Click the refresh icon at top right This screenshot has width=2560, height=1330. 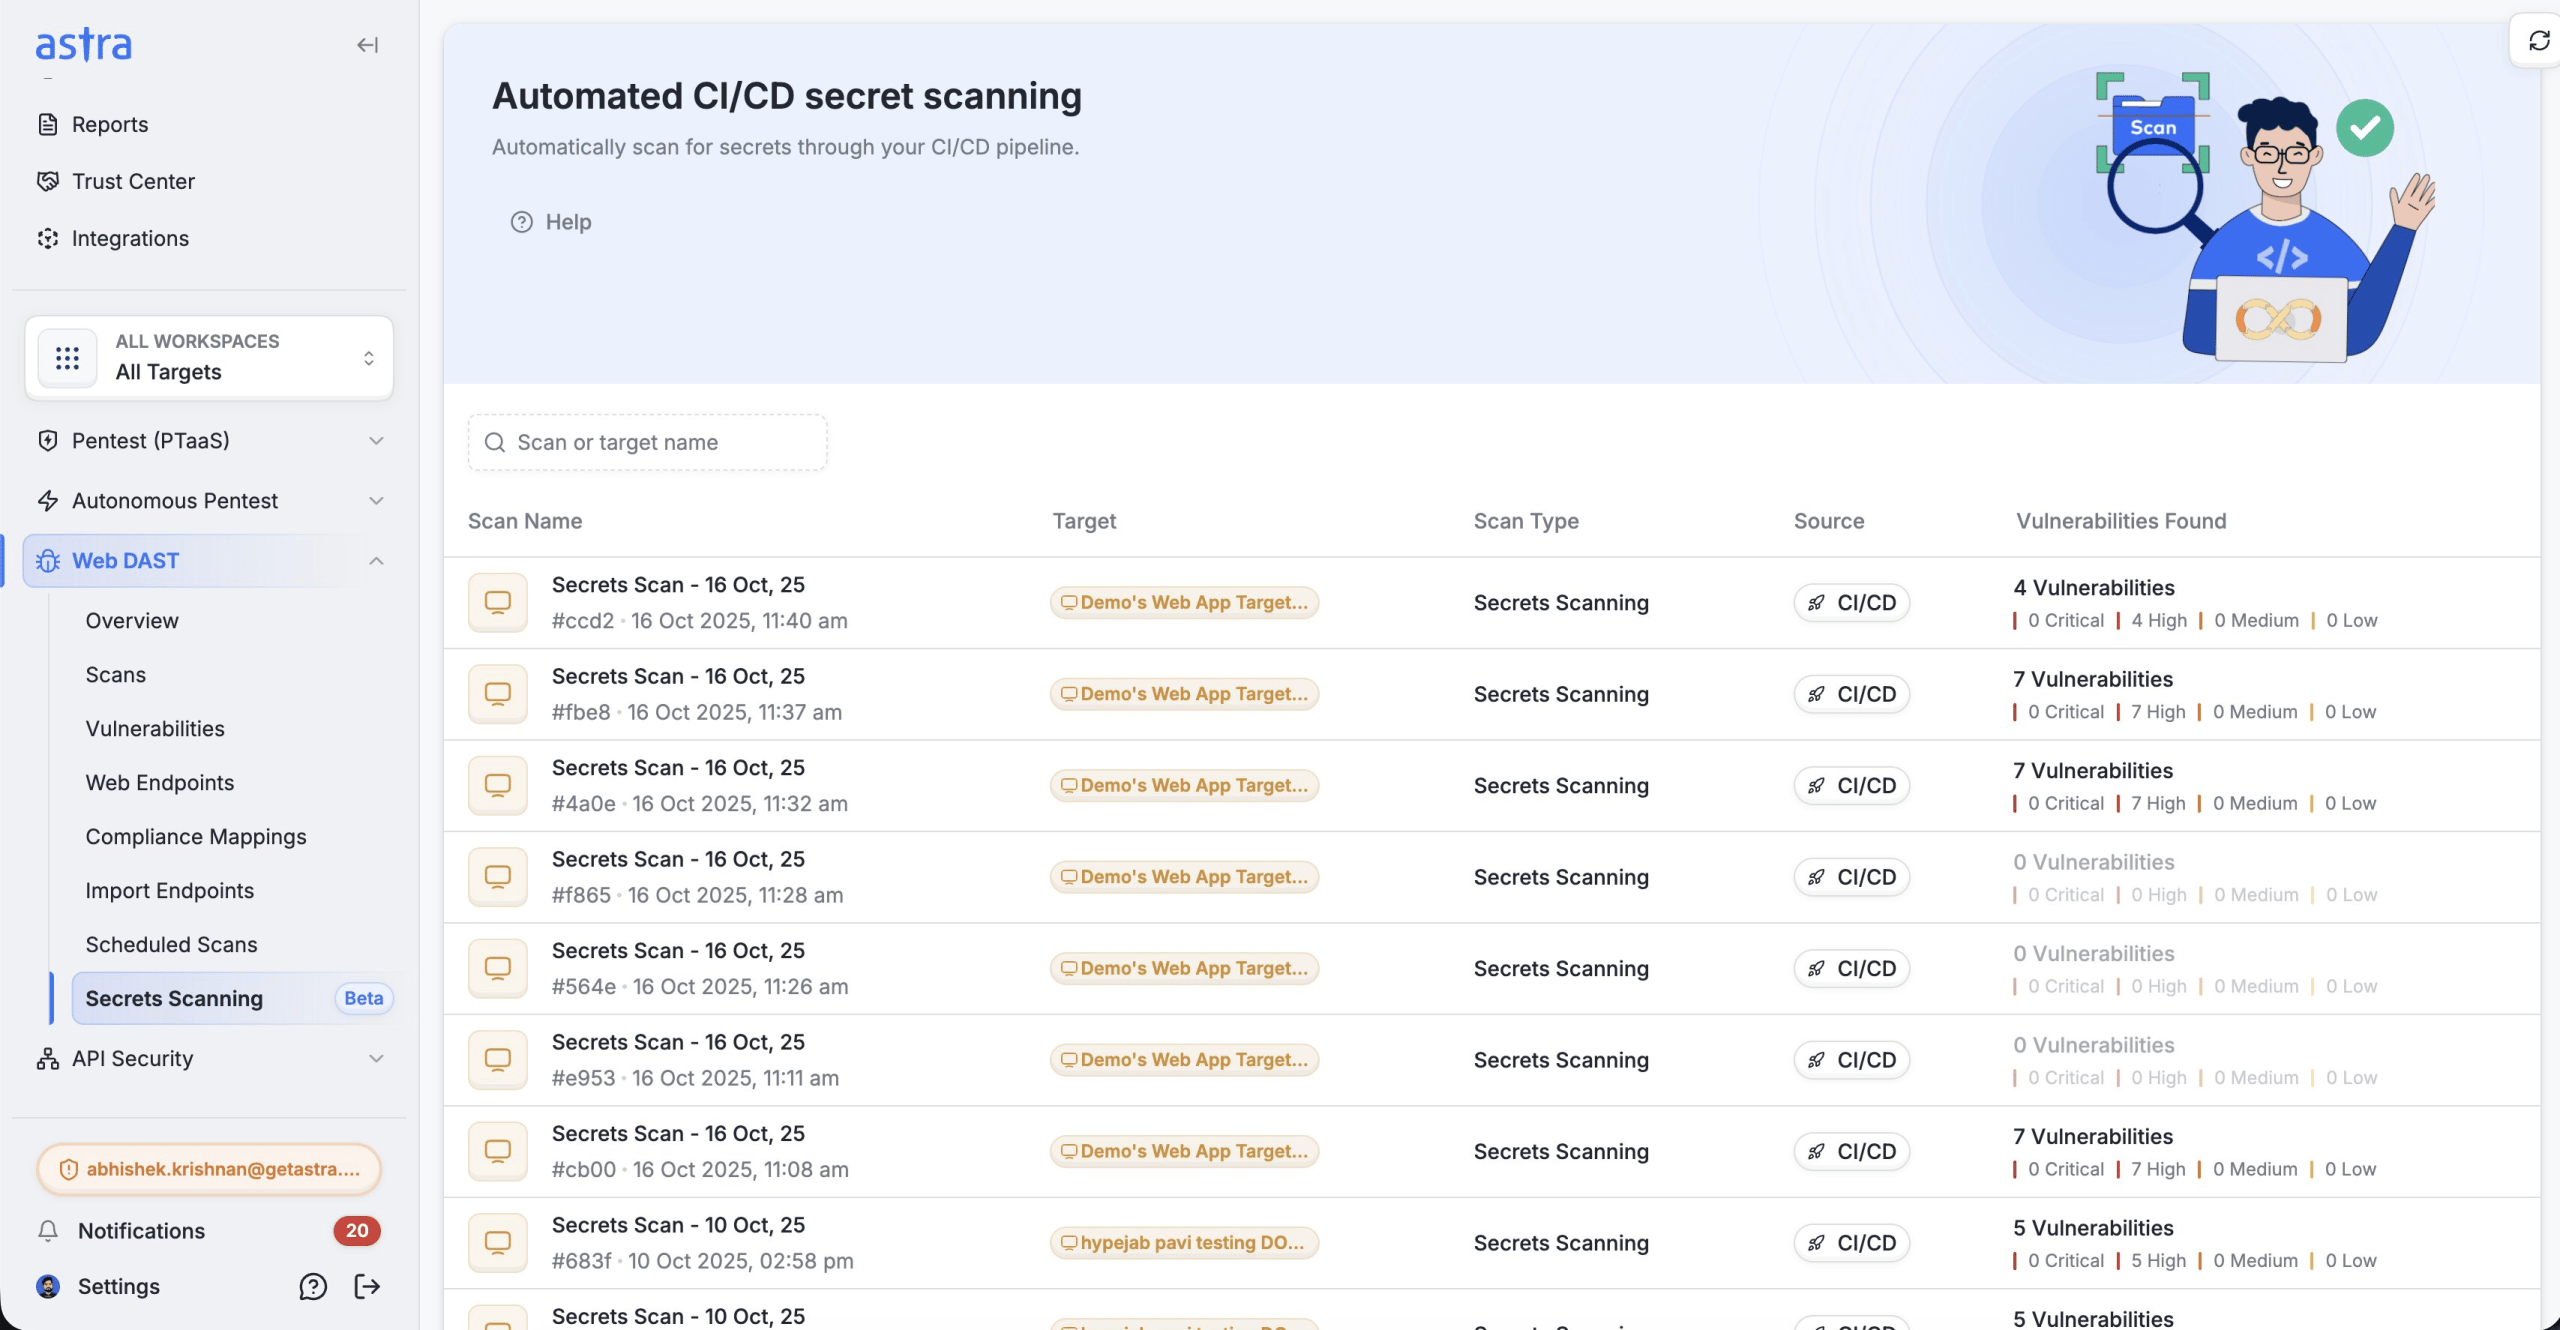[2539, 41]
